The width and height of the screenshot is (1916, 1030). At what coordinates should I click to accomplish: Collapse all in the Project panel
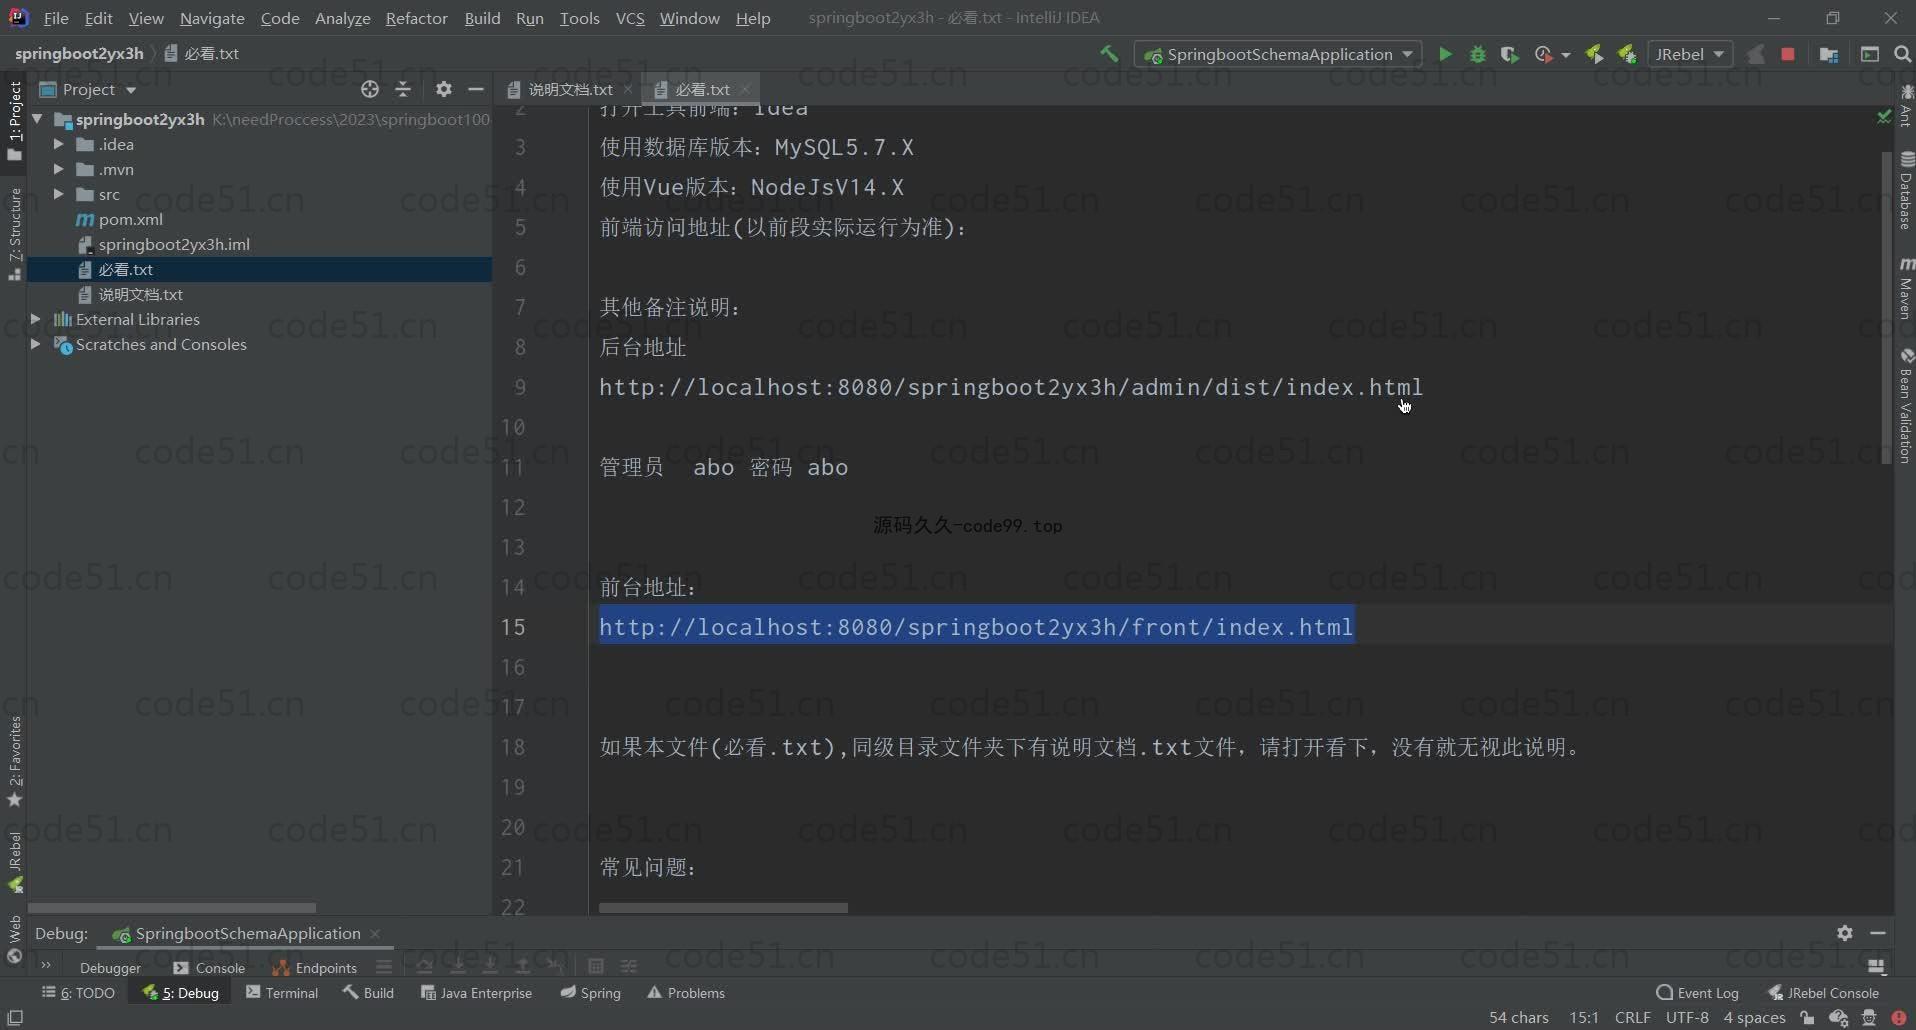click(x=403, y=89)
